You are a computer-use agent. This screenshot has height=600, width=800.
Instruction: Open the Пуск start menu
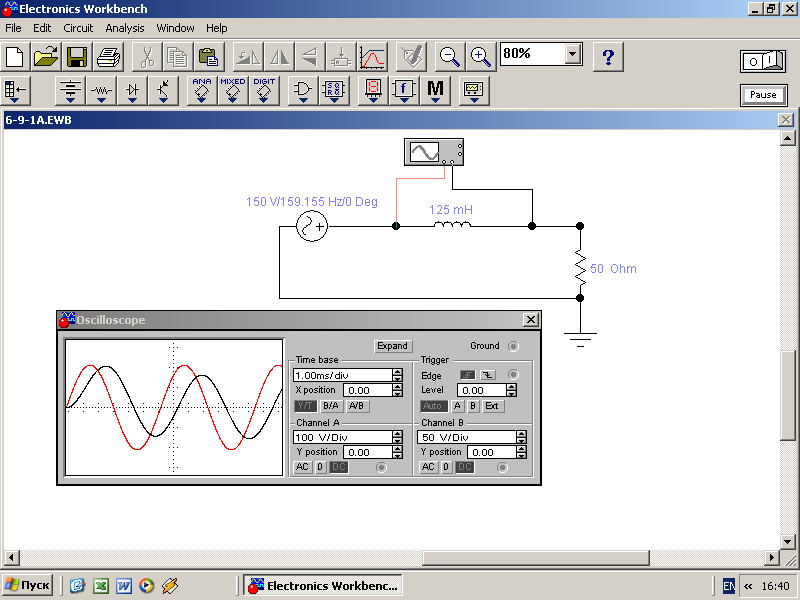pyautogui.click(x=29, y=585)
